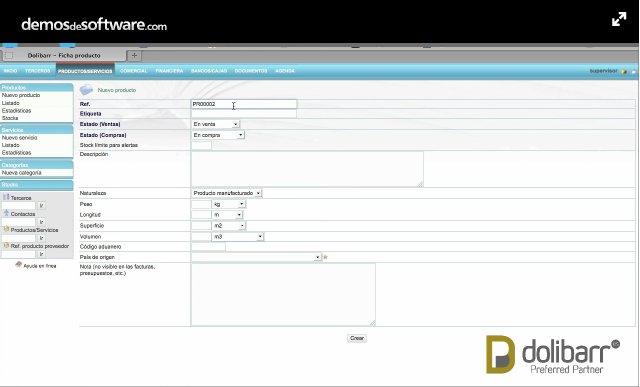
Task: Open the Longitud unit m dropdown
Action: tap(227, 215)
